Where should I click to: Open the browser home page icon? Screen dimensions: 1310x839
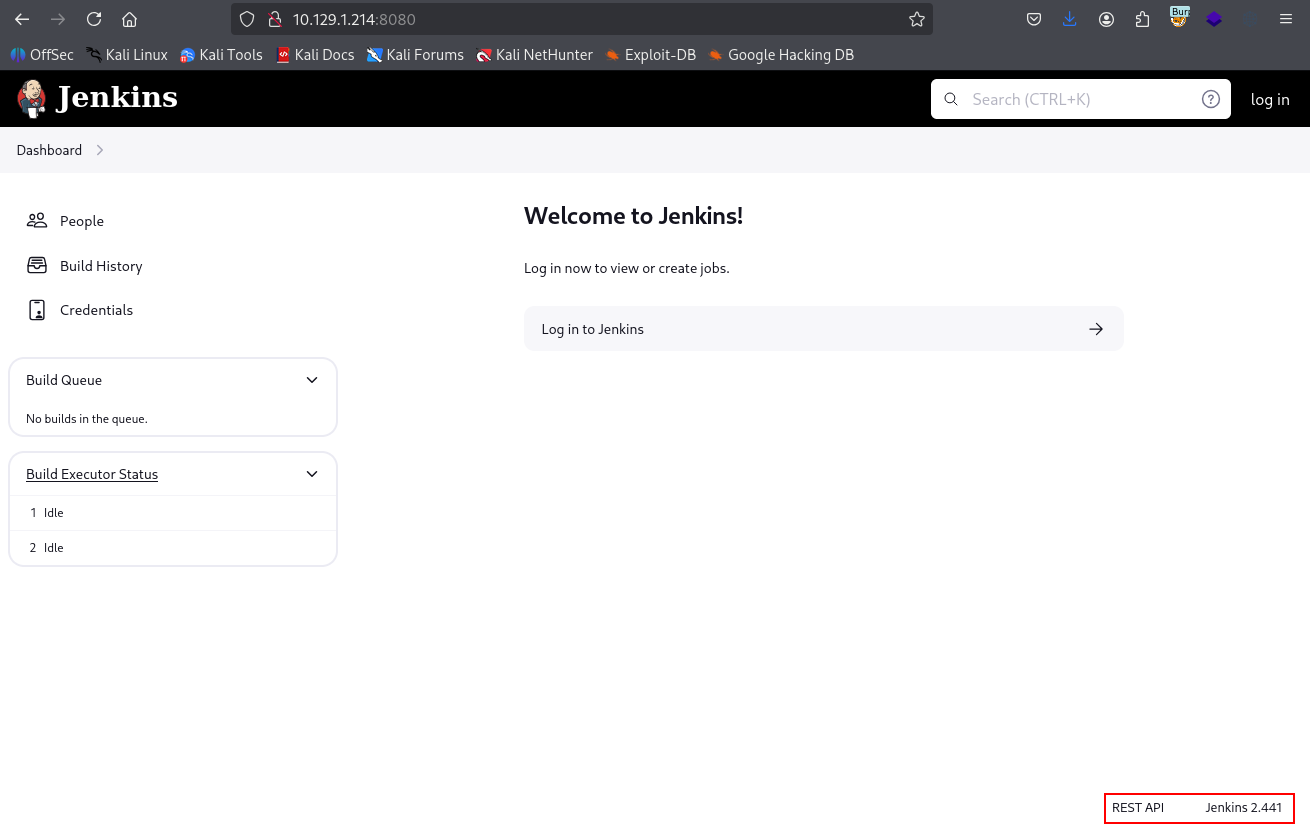[129, 19]
